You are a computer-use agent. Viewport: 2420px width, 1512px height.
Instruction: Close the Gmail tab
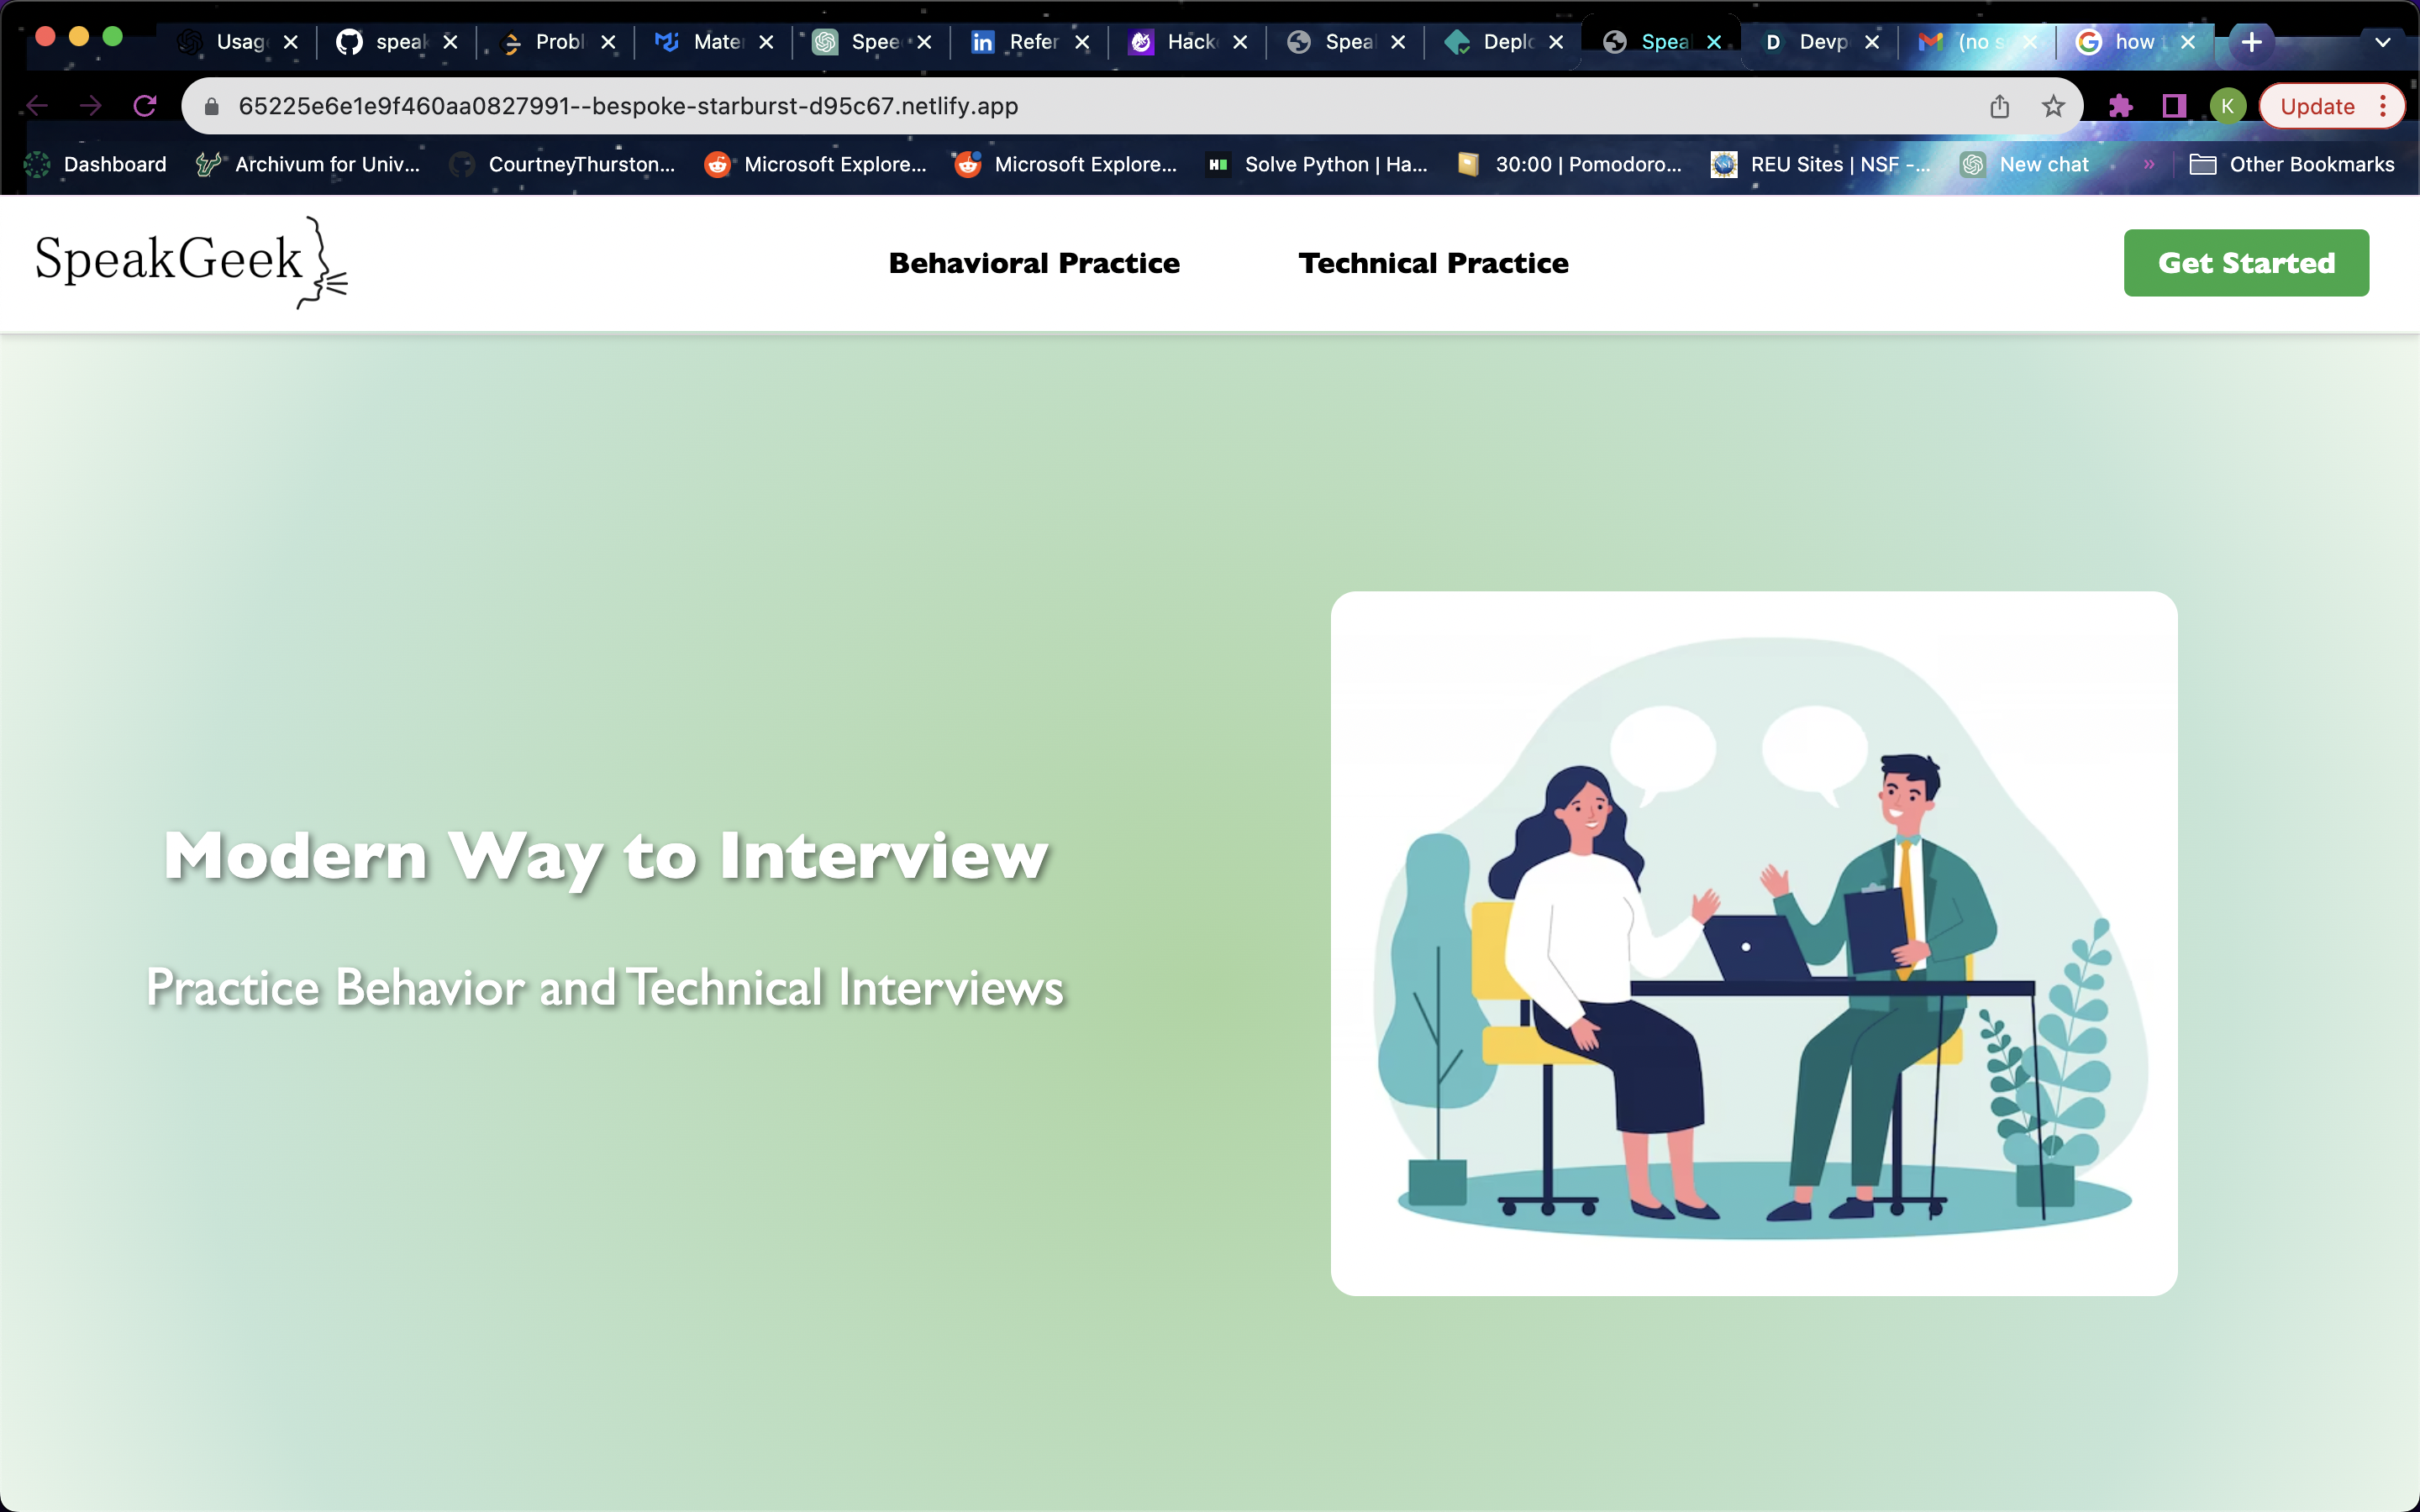[2029, 42]
